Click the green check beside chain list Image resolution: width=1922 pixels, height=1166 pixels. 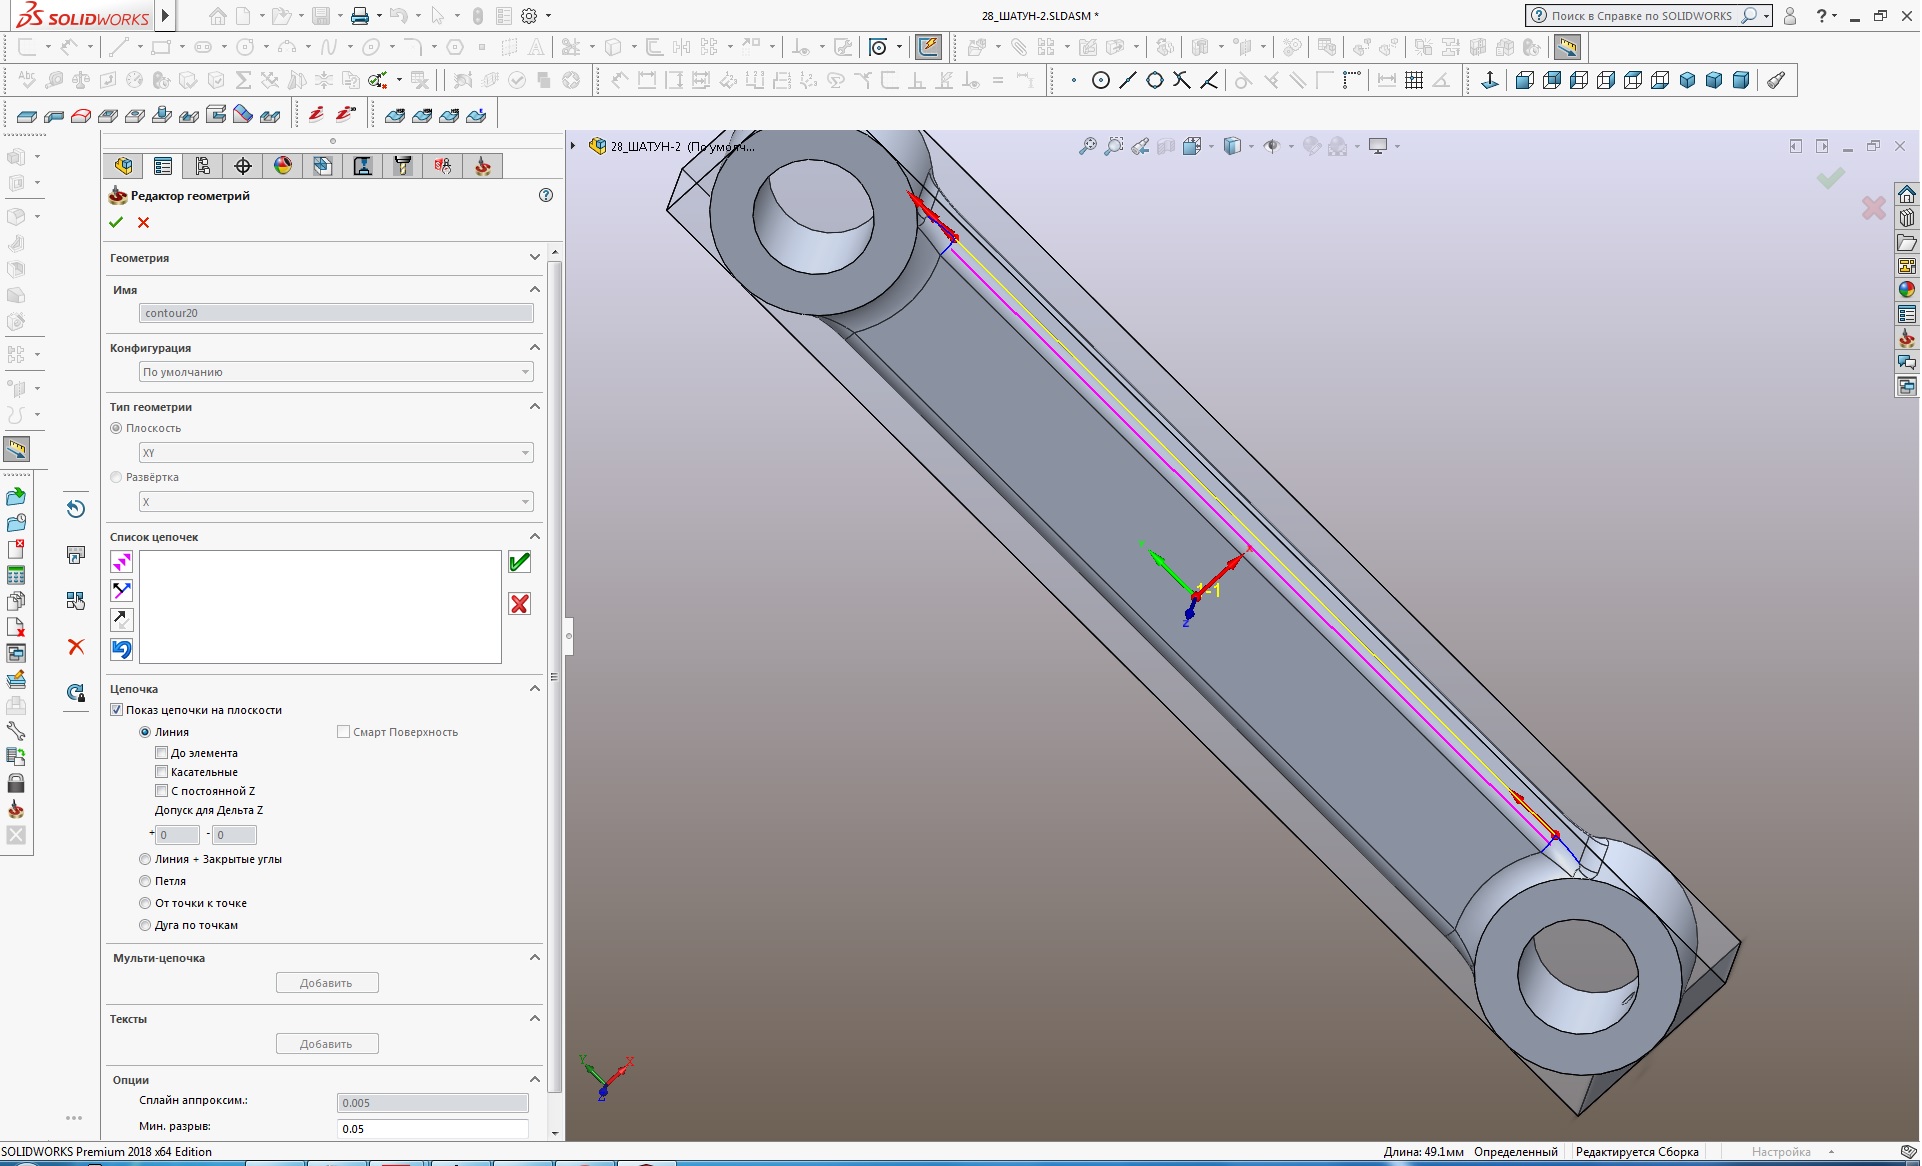click(519, 562)
